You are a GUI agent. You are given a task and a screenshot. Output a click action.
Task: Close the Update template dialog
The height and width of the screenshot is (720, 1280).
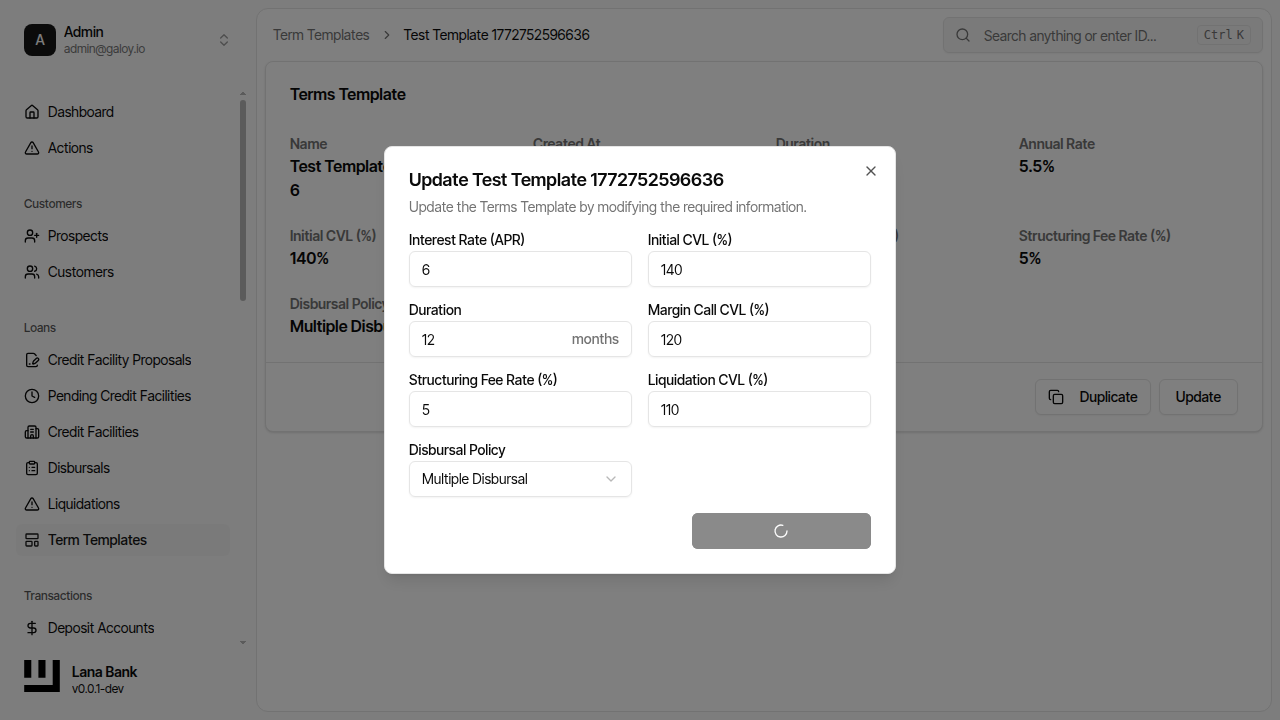click(x=871, y=171)
